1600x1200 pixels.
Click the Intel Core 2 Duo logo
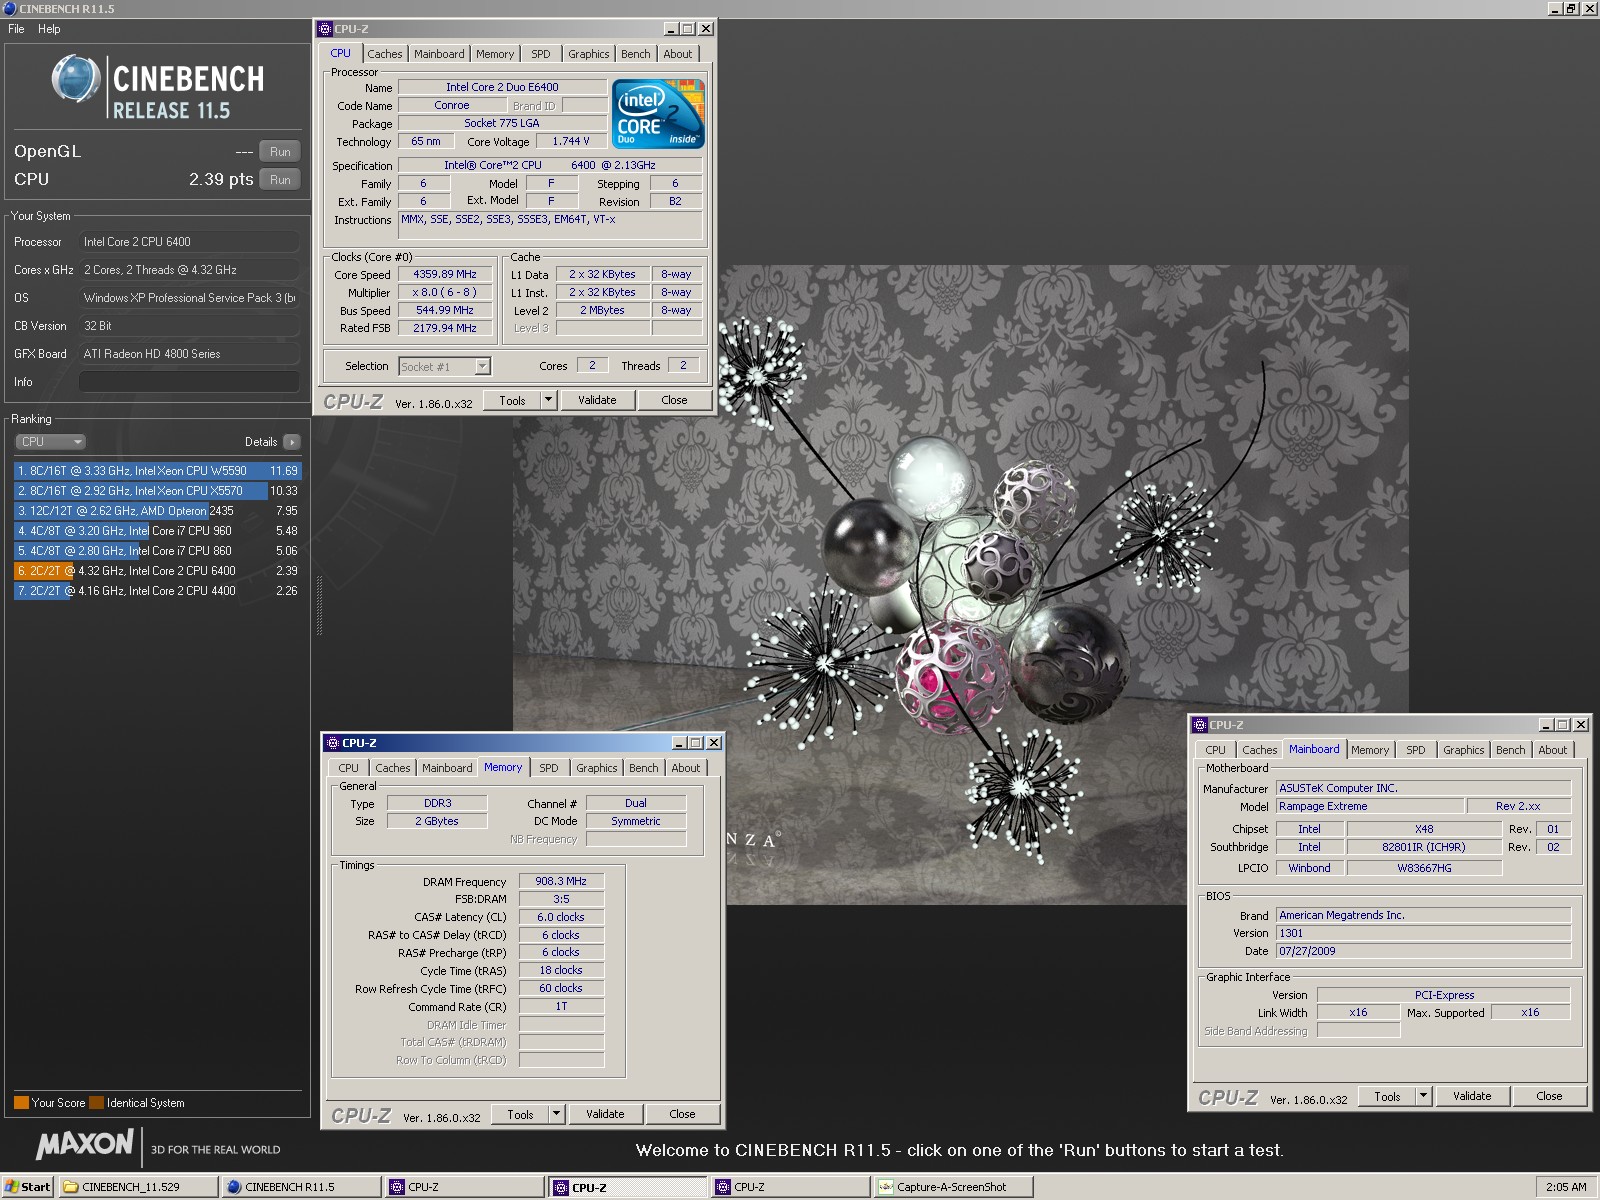(660, 114)
